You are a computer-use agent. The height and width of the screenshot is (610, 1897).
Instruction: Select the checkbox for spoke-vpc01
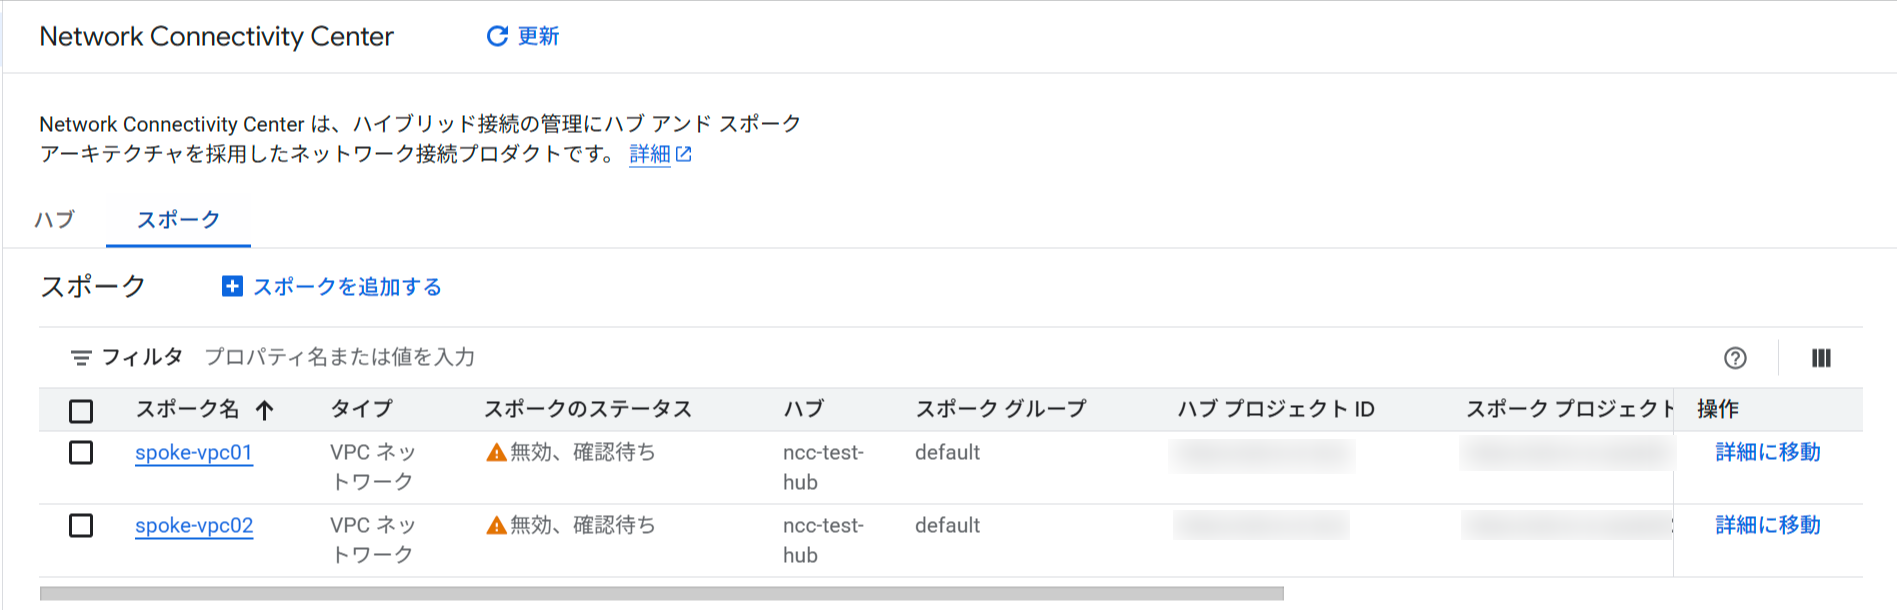point(82,452)
